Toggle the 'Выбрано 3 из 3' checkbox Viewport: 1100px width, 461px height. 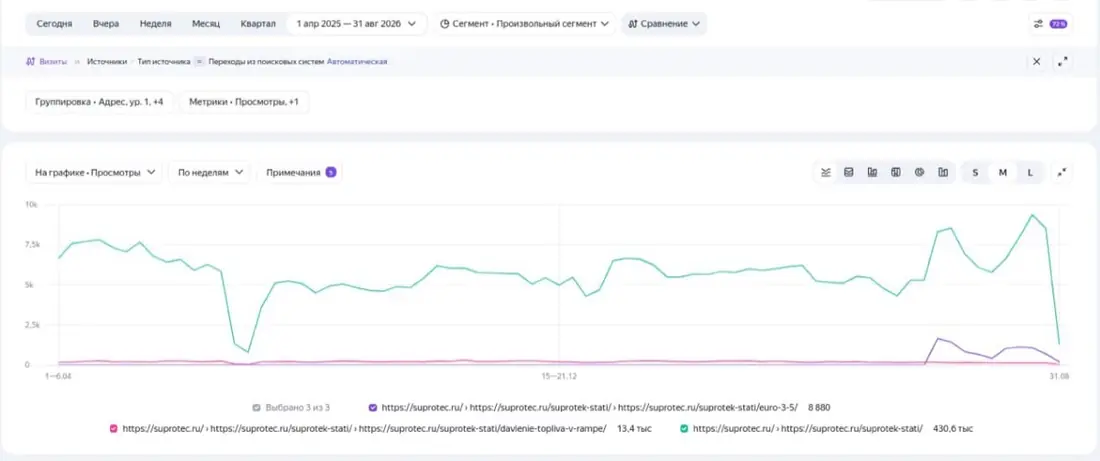(x=257, y=407)
